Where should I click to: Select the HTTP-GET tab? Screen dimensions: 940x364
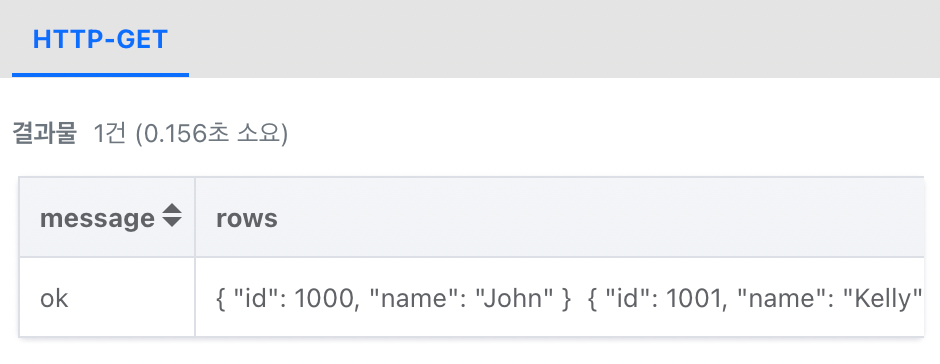coord(100,40)
